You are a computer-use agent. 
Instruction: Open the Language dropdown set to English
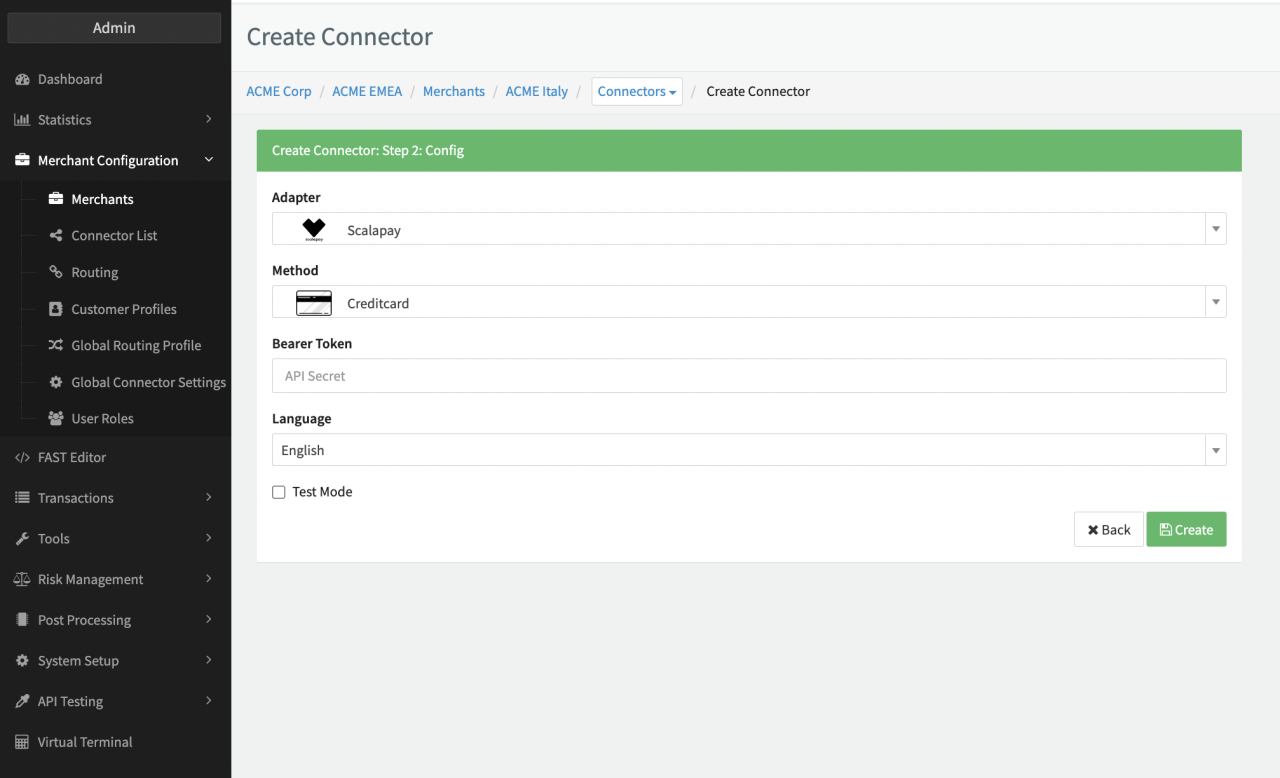click(748, 450)
